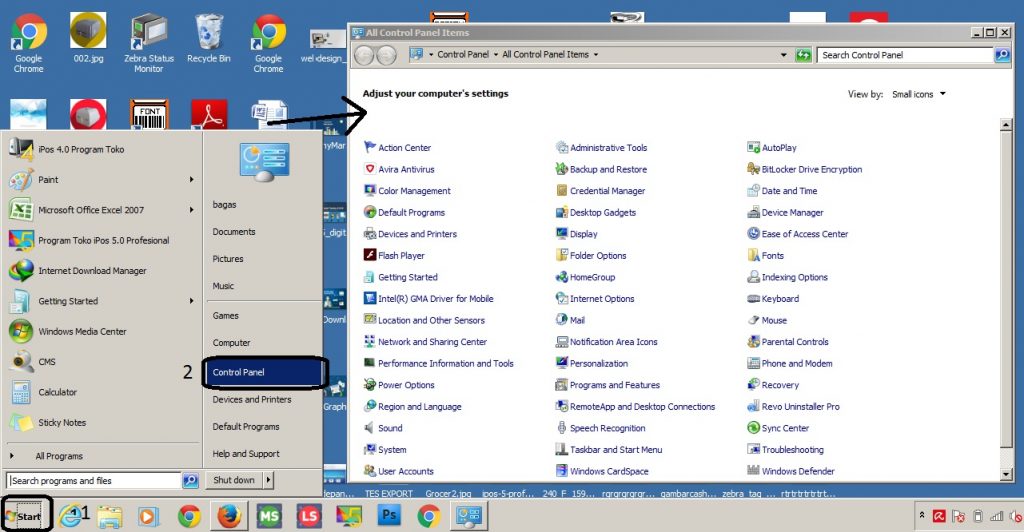Screen dimensions: 1024x532
Task: Select Computer in Start menu
Action: point(231,342)
